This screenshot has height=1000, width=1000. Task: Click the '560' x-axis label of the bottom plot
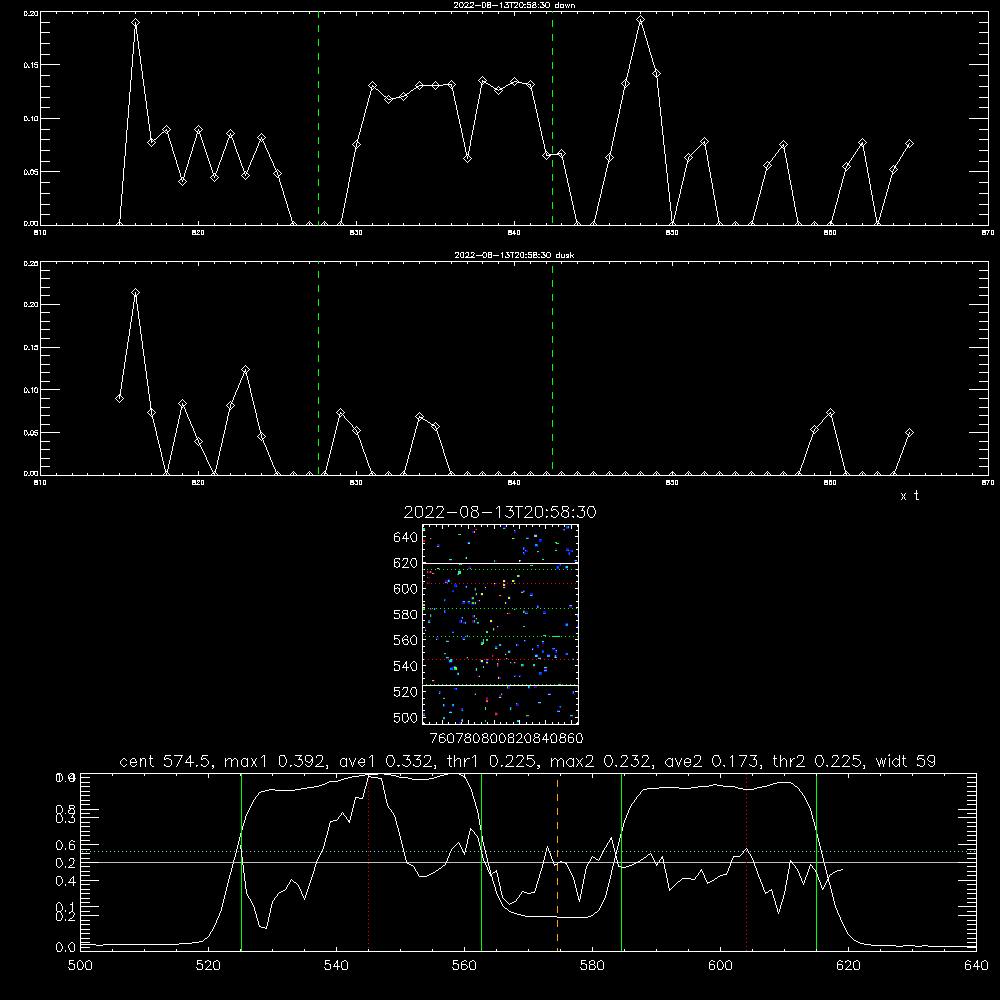464,966
